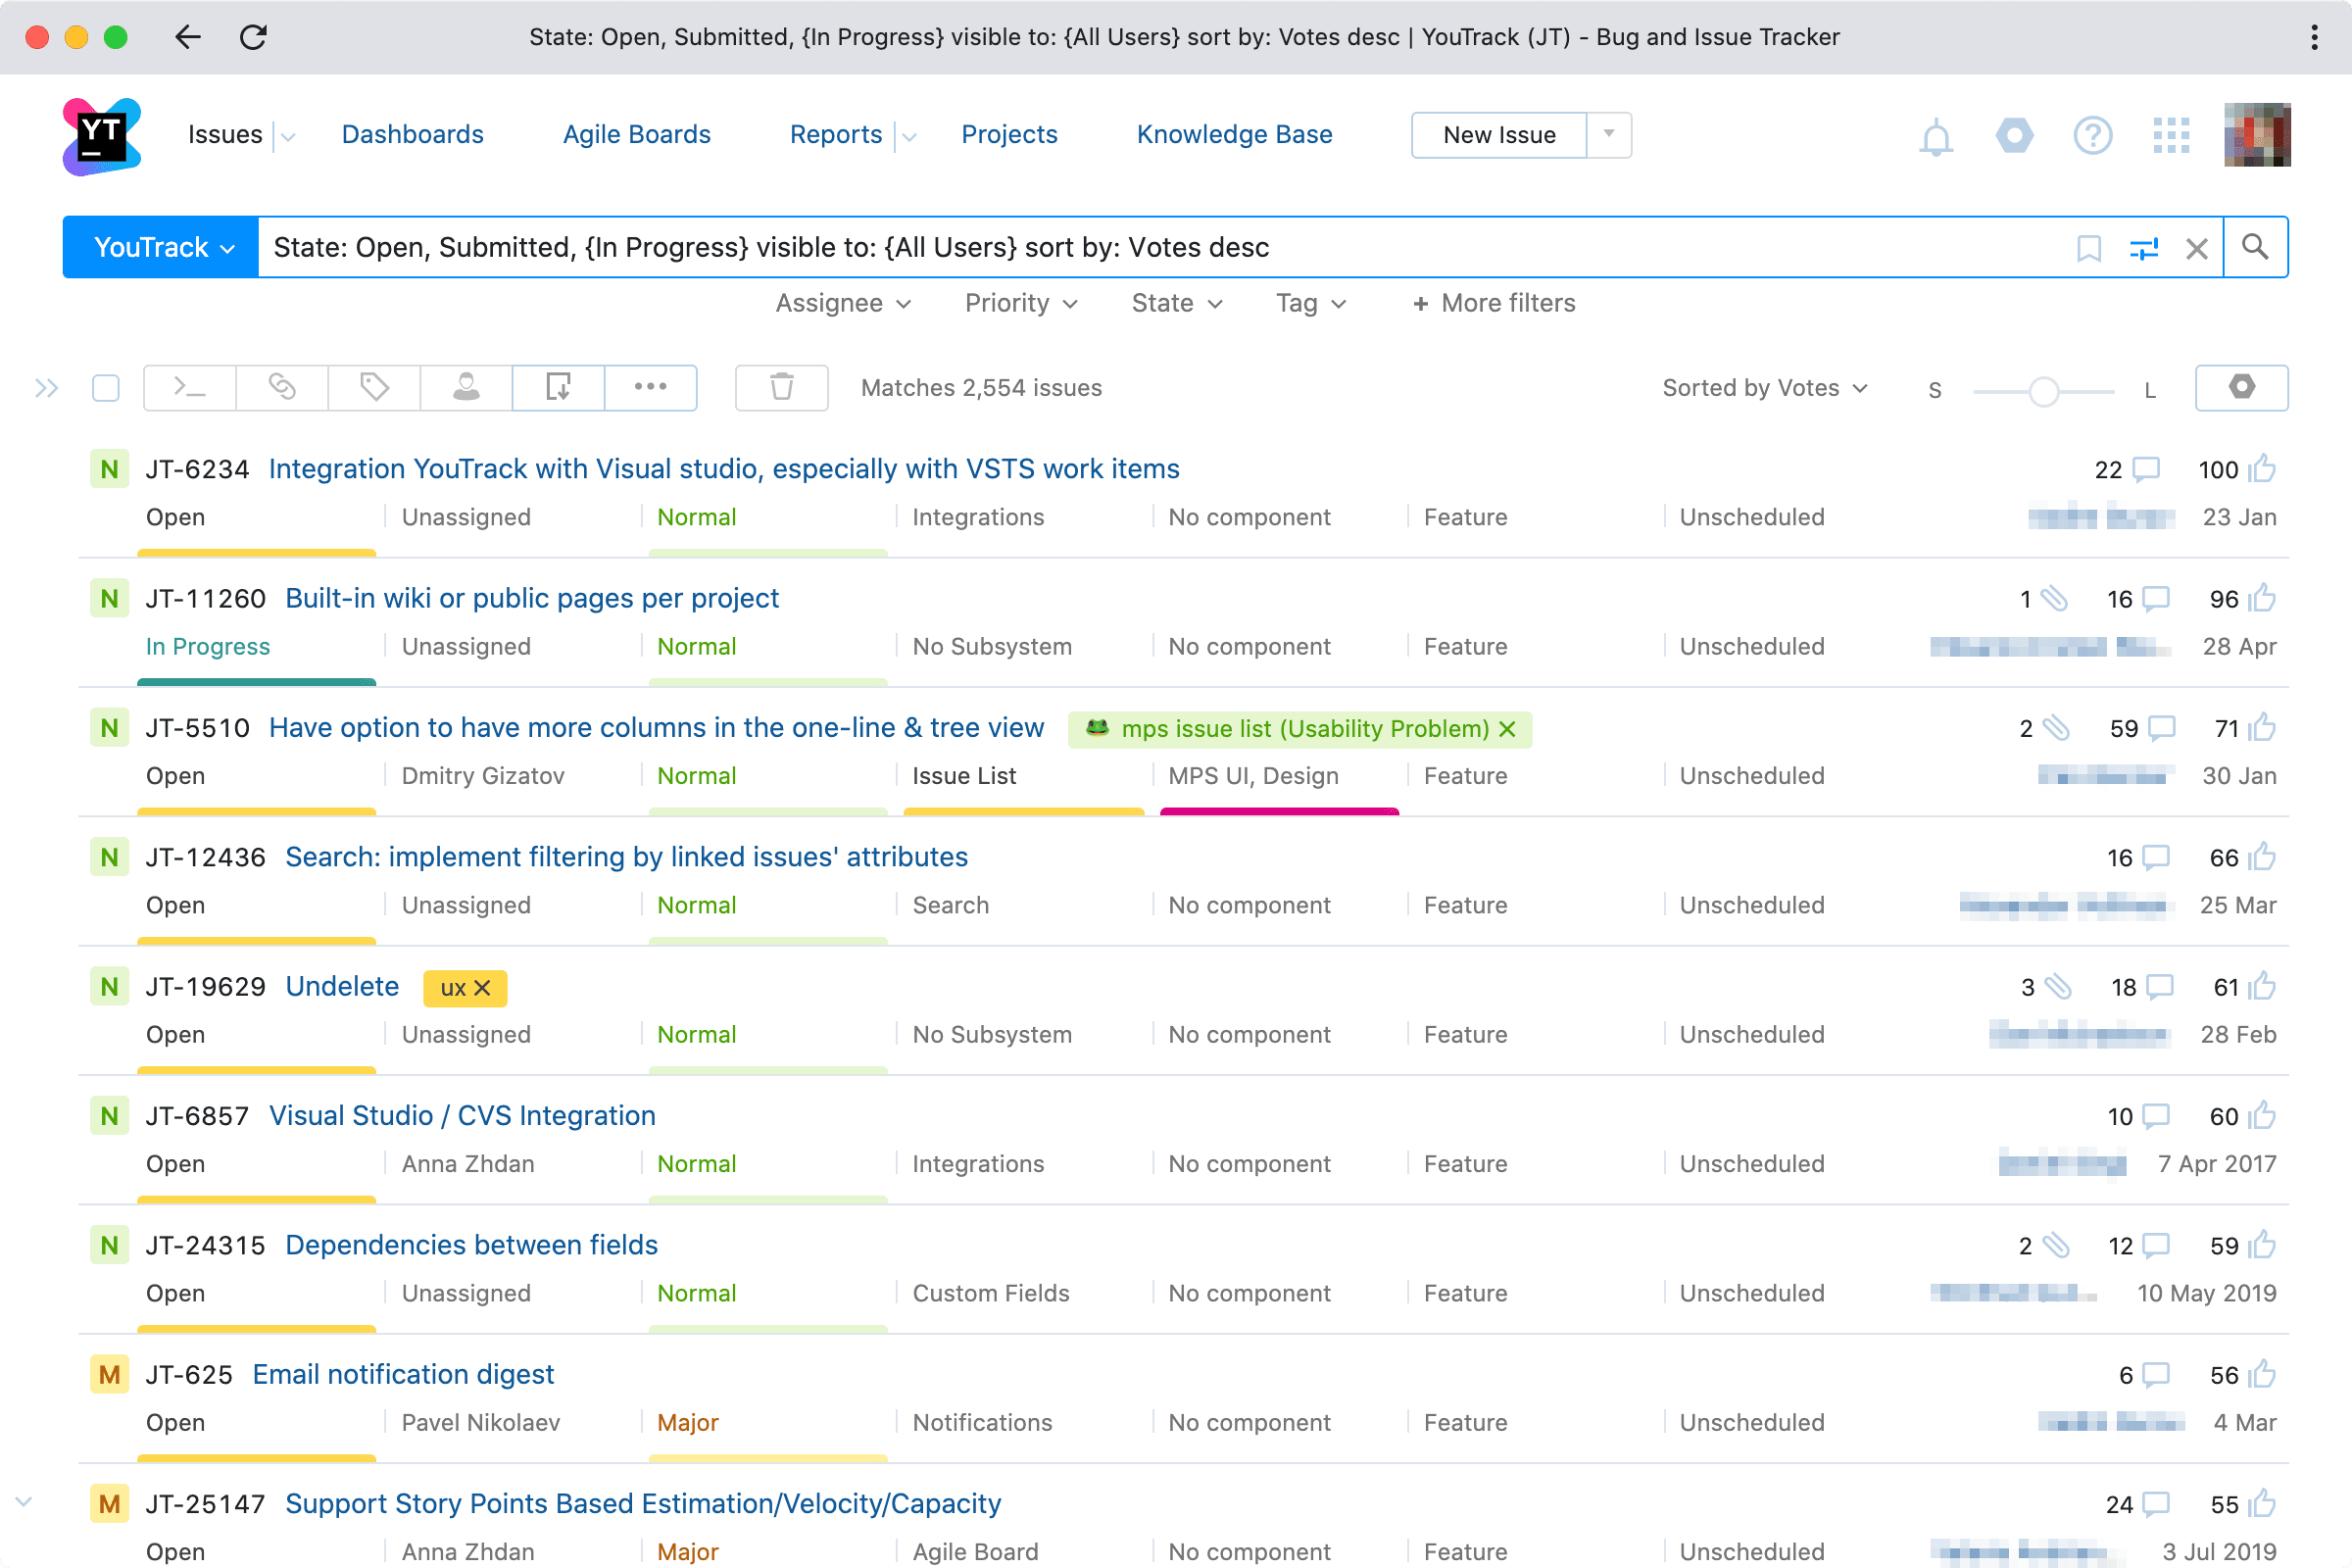Screen dimensions: 2352x1568
Task: Click the JT-11260 attachment paperclip
Action: click(x=2054, y=598)
